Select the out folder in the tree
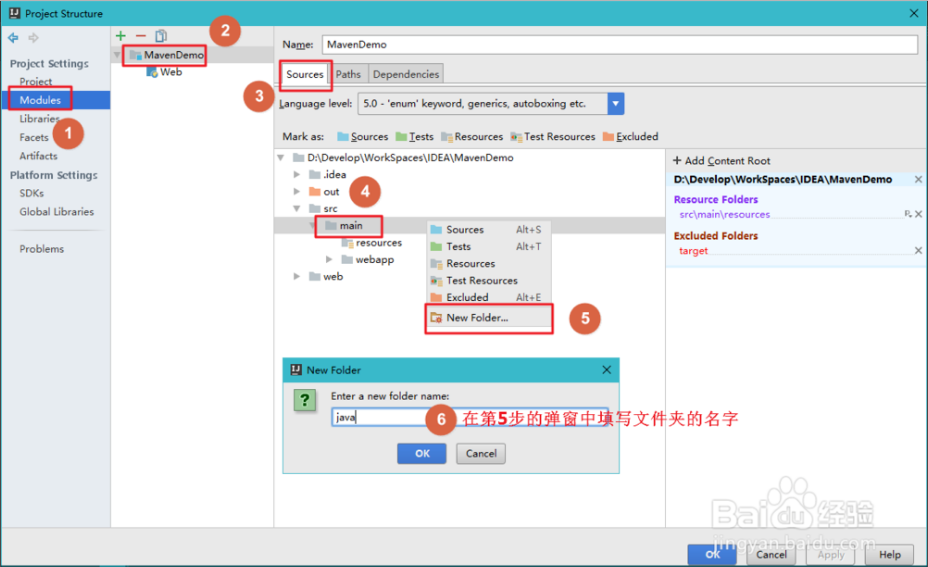928x567 pixels. 325,192
